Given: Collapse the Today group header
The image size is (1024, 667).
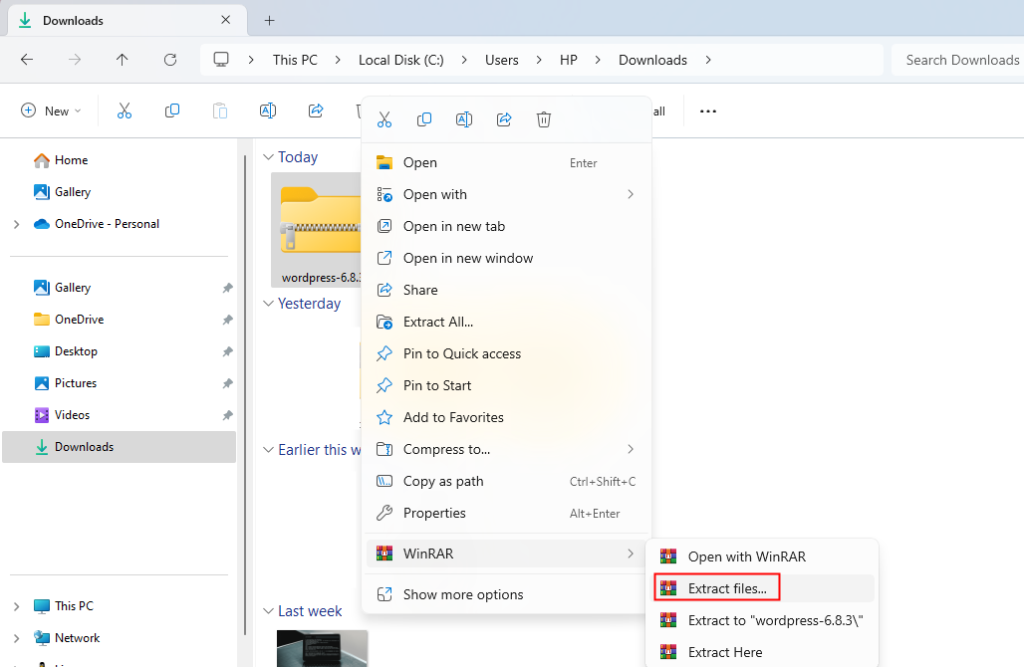Looking at the screenshot, I should coord(267,156).
